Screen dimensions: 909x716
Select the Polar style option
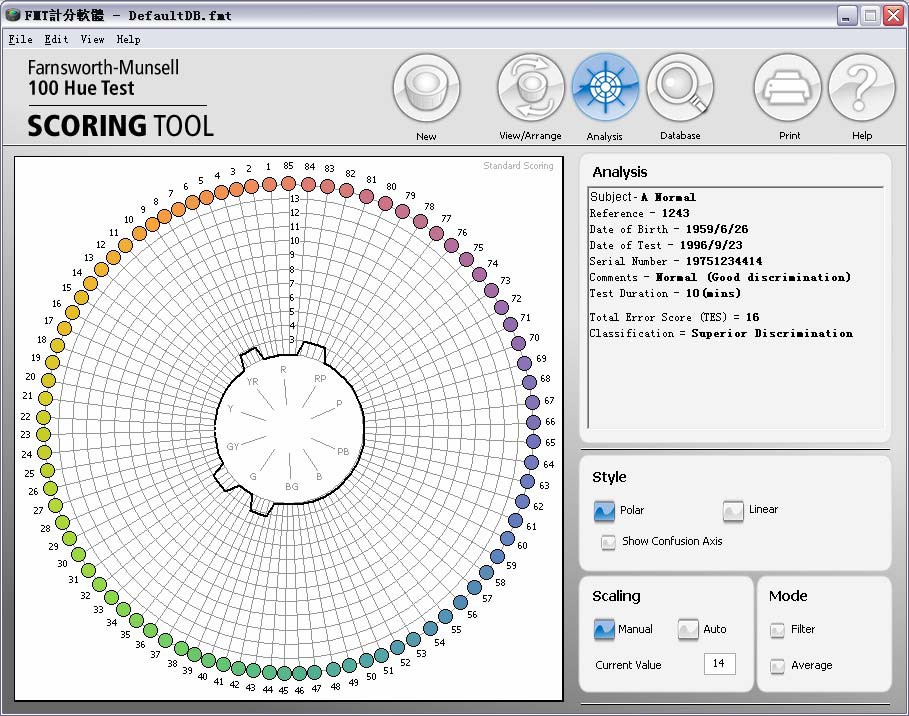pyautogui.click(x=604, y=511)
